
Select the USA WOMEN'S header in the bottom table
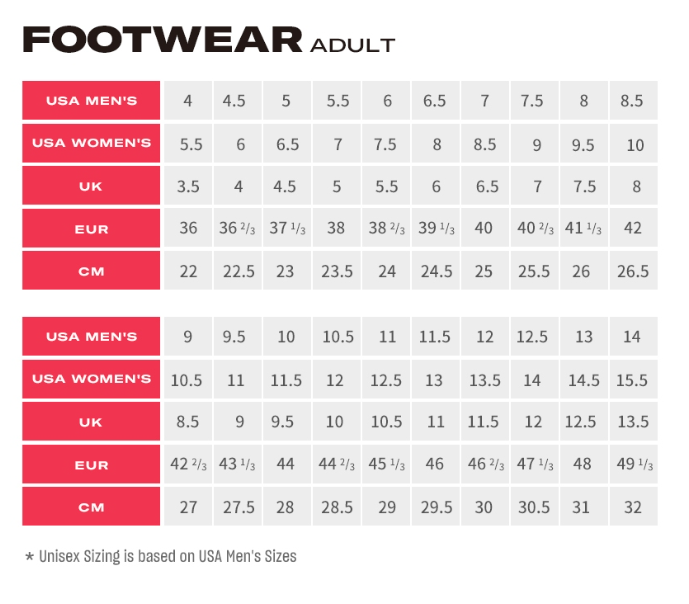pos(91,379)
